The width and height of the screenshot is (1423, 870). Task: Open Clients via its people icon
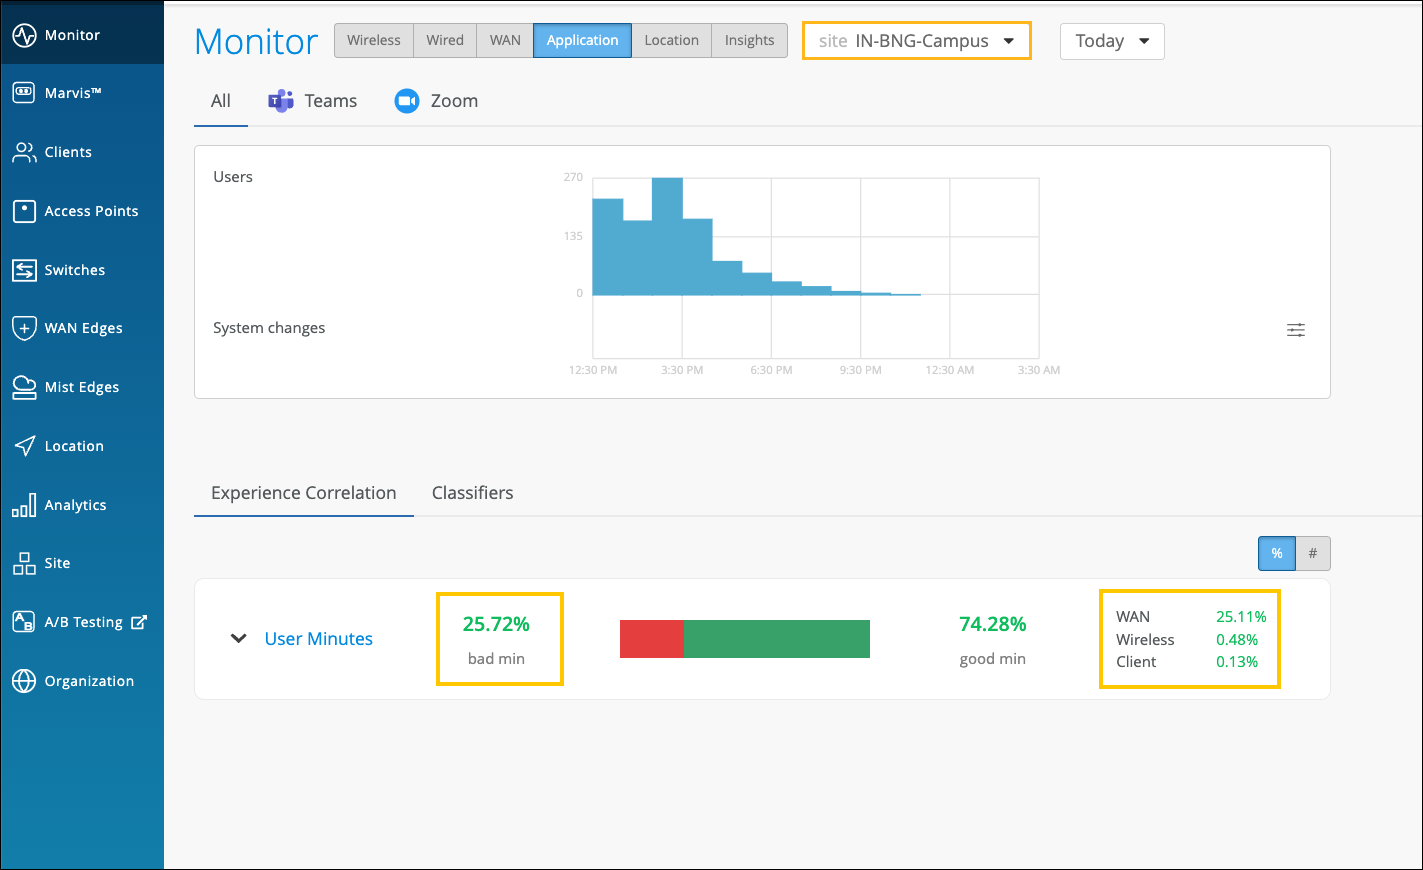point(24,152)
